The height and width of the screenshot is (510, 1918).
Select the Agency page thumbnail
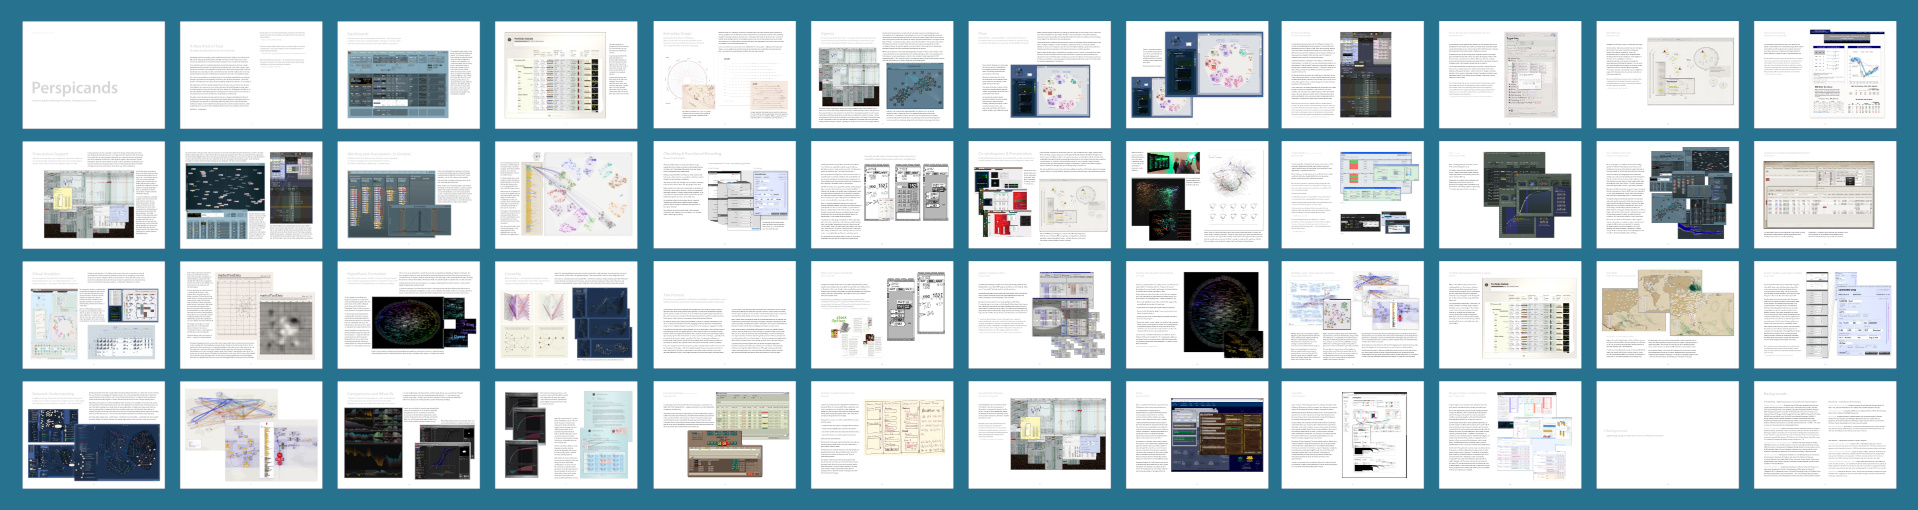pos(882,75)
